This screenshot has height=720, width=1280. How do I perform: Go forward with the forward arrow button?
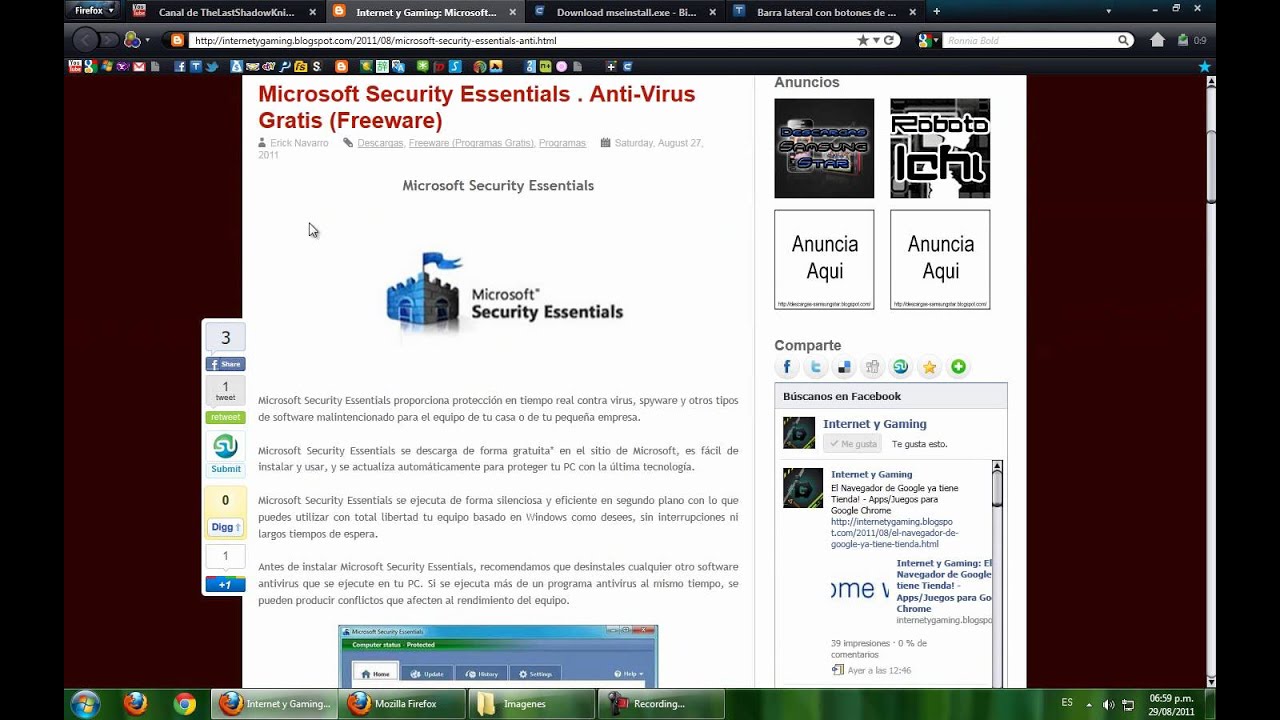coord(109,40)
